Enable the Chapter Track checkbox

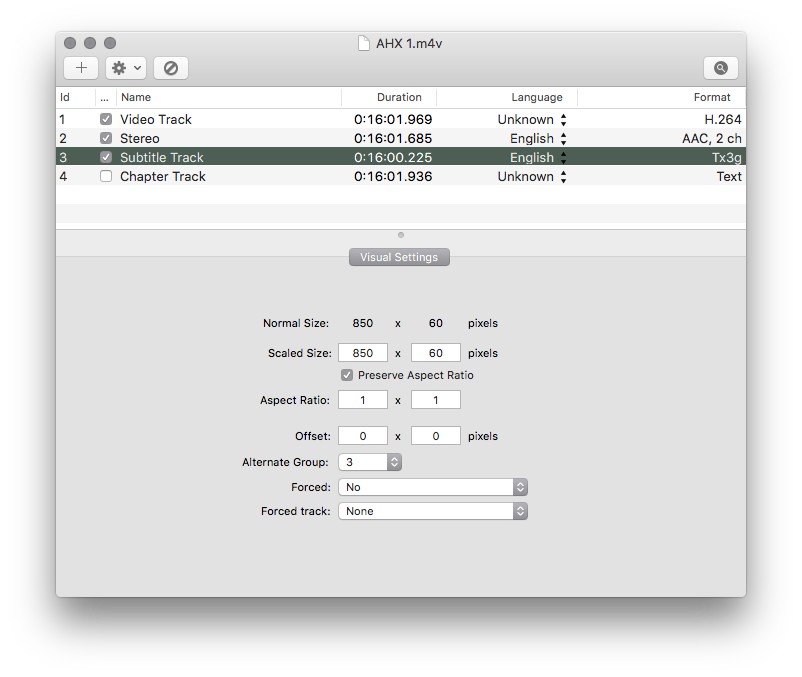click(106, 176)
